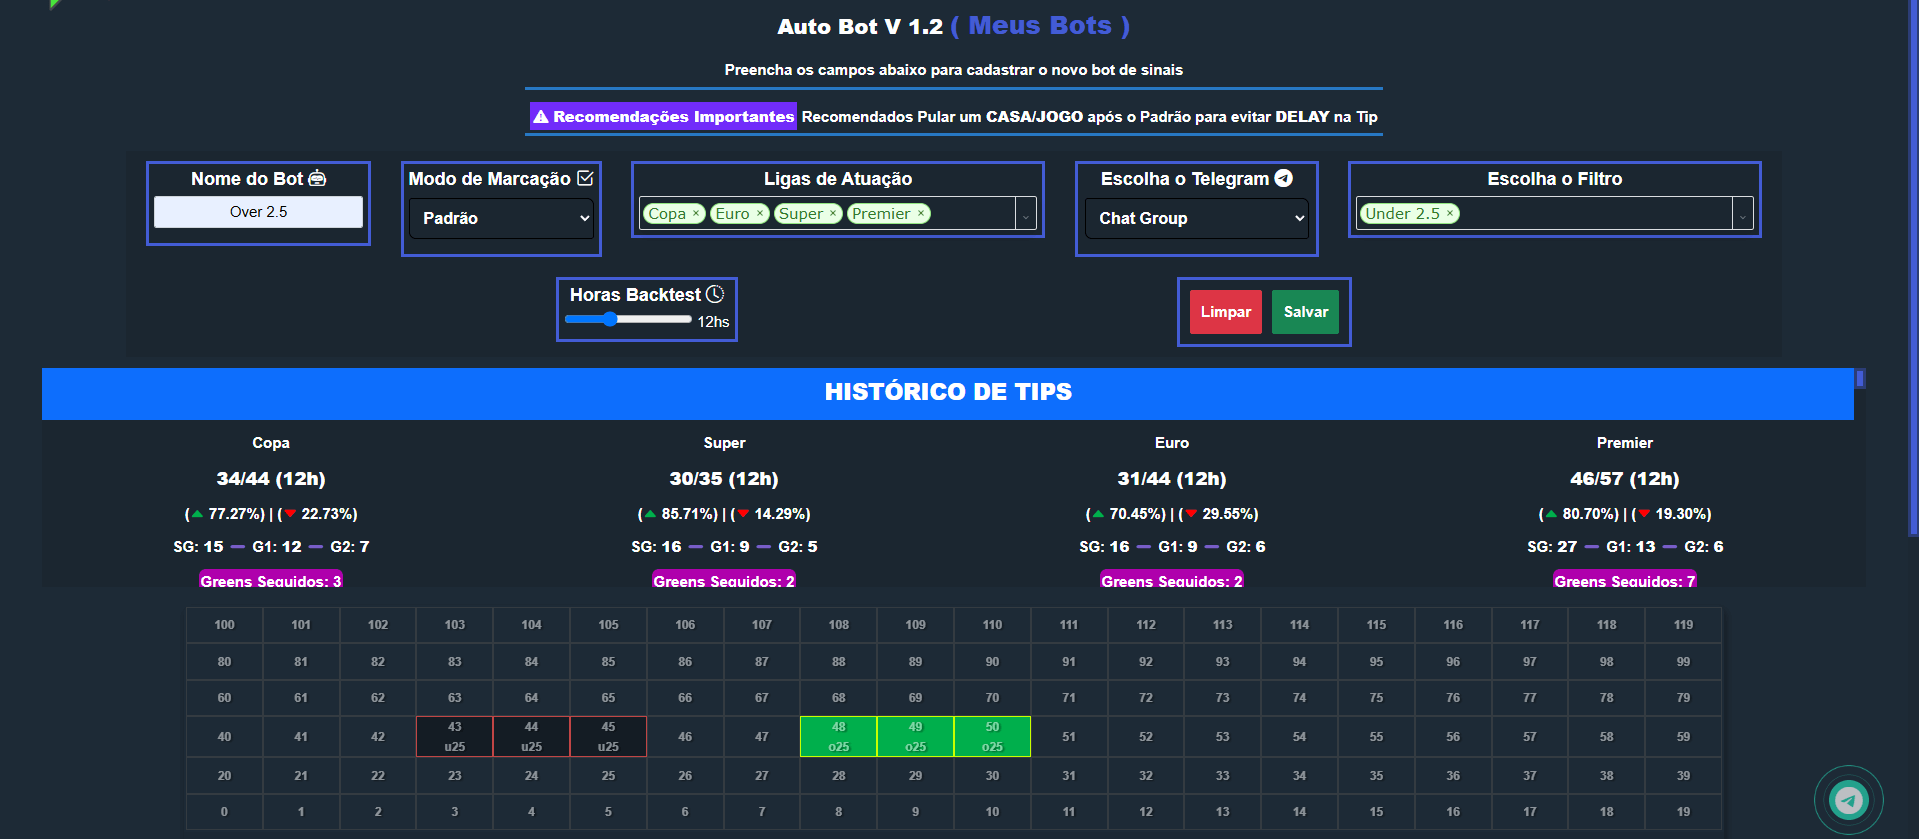Click grid cell number 100
1919x839 pixels.
coord(224,625)
